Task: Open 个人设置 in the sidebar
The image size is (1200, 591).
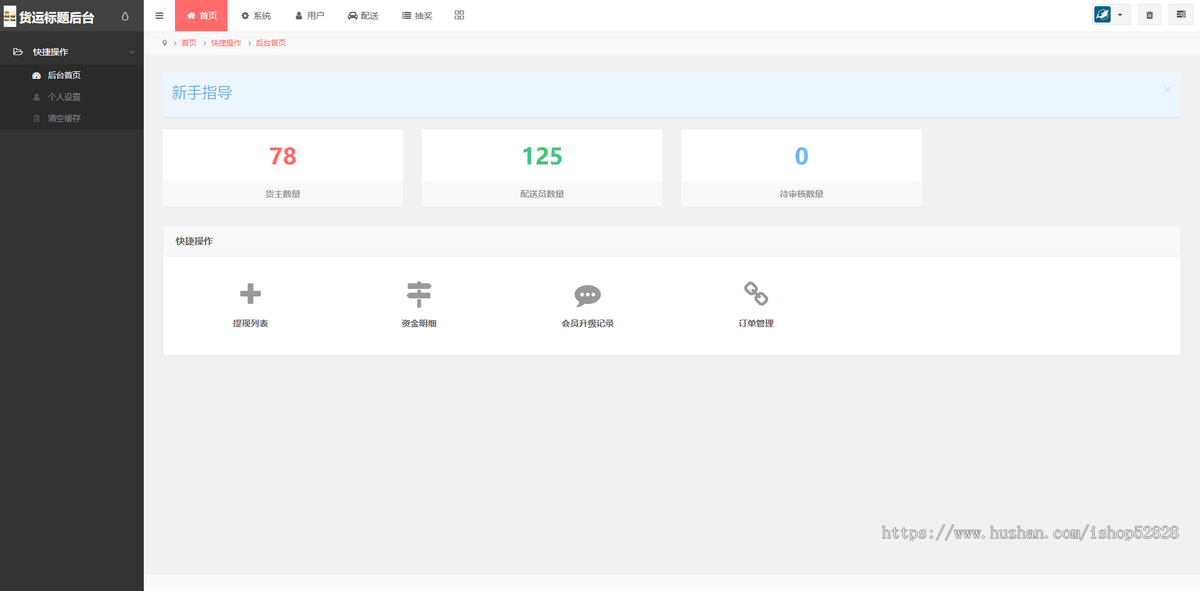Action: 64,97
